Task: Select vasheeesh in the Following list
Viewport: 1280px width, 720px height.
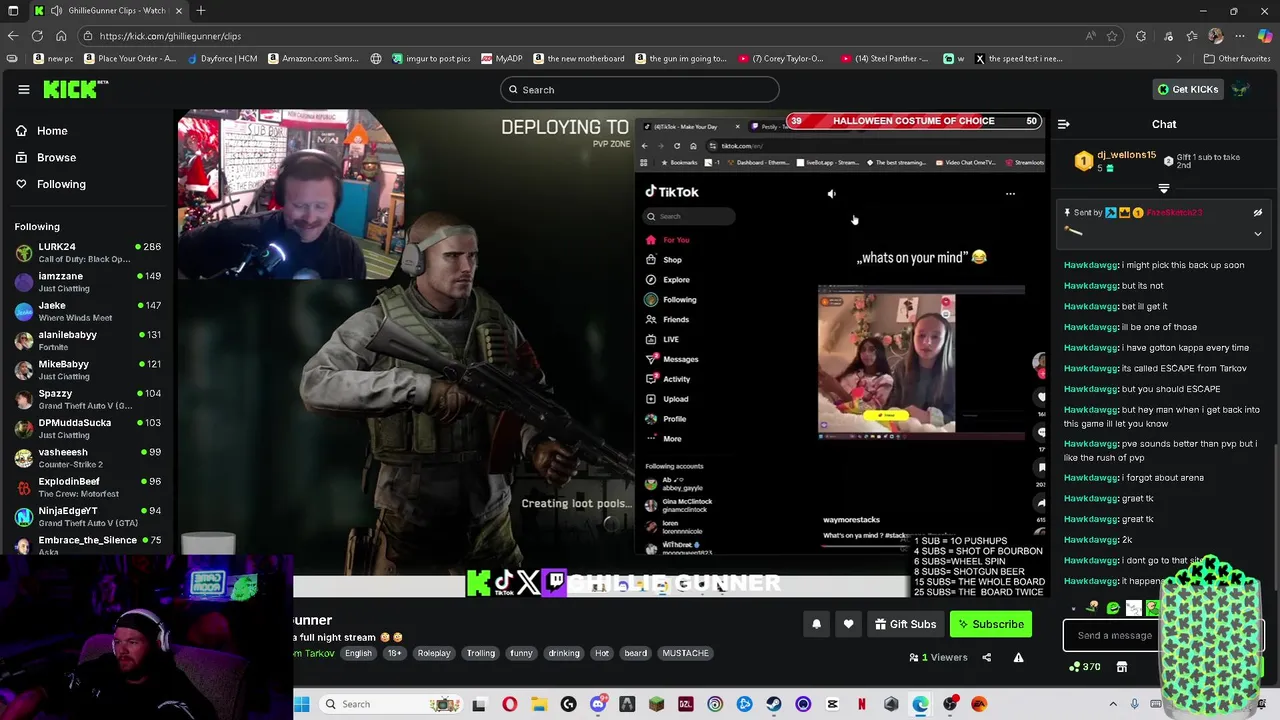Action: tap(88, 458)
